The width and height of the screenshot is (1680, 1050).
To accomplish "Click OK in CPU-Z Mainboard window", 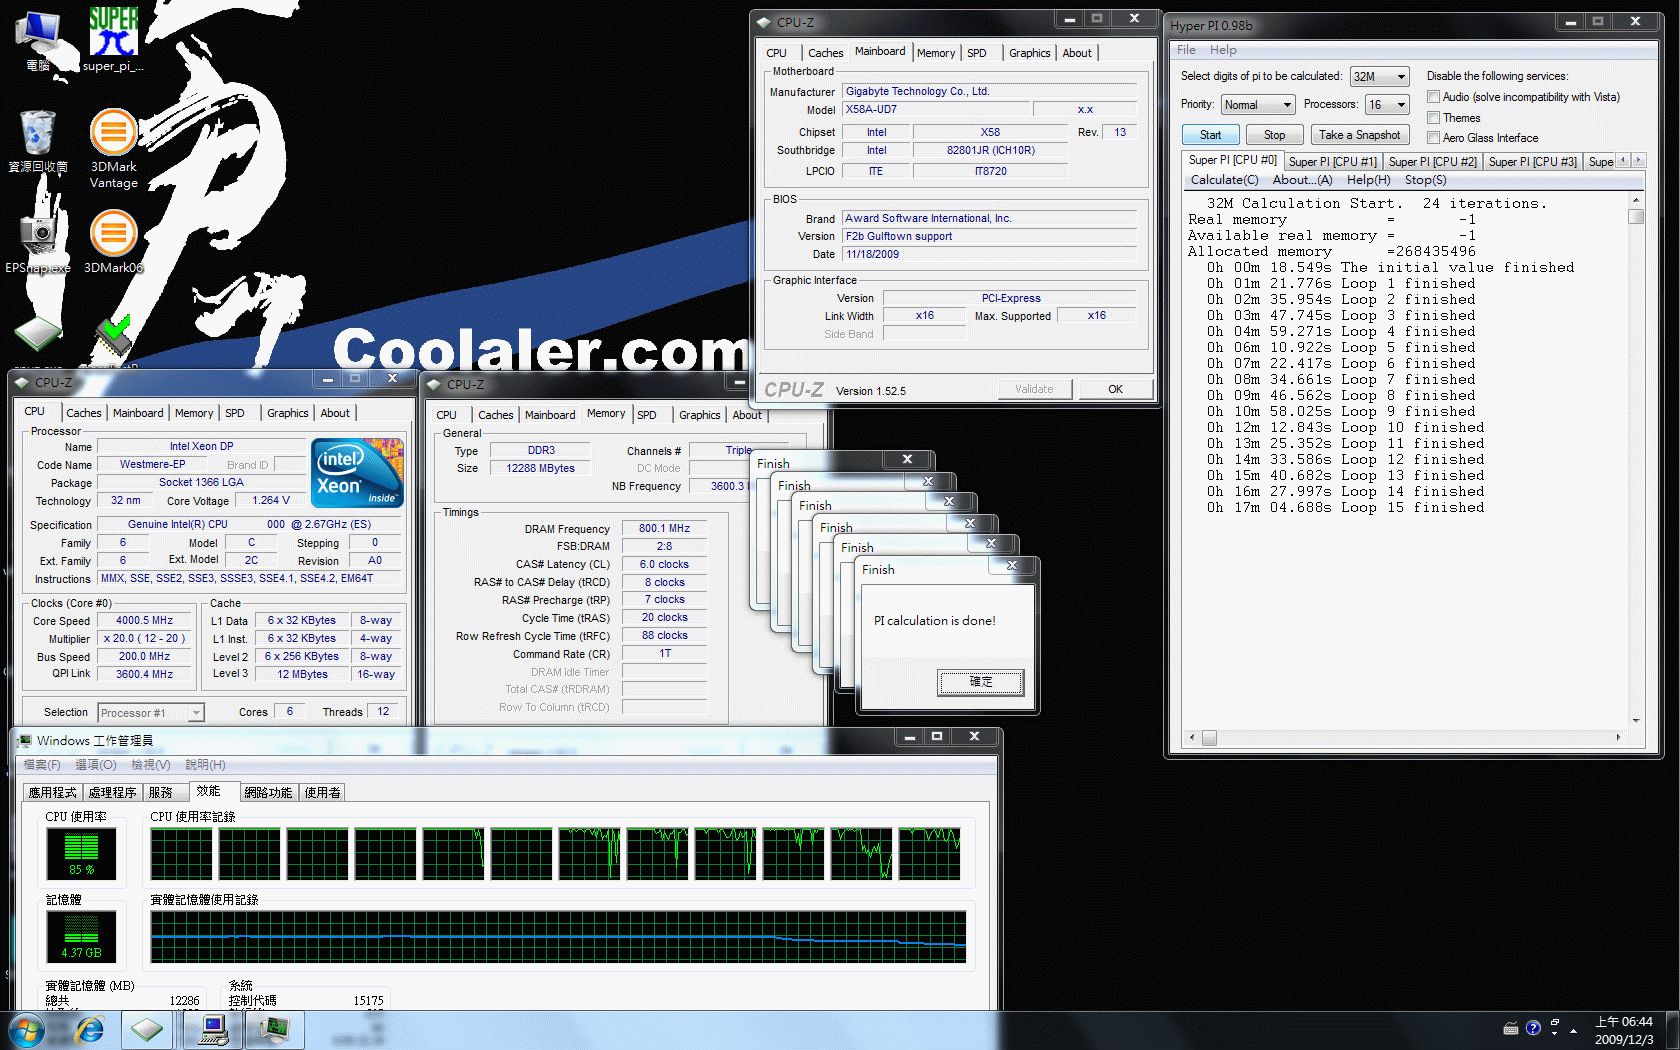I will coord(1115,389).
